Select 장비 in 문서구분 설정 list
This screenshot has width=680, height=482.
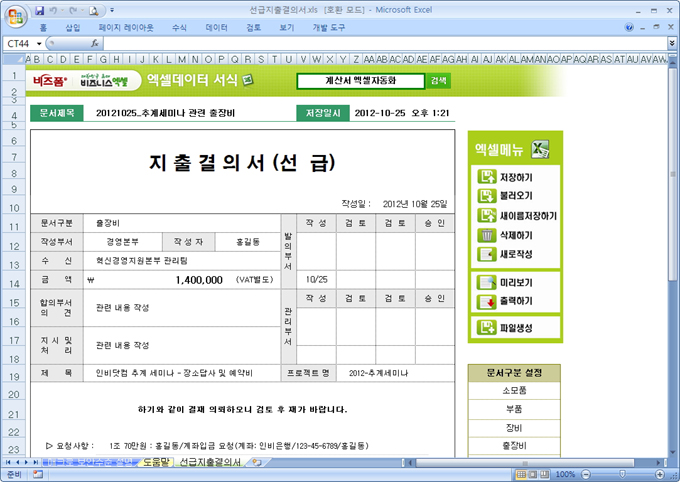pos(514,428)
